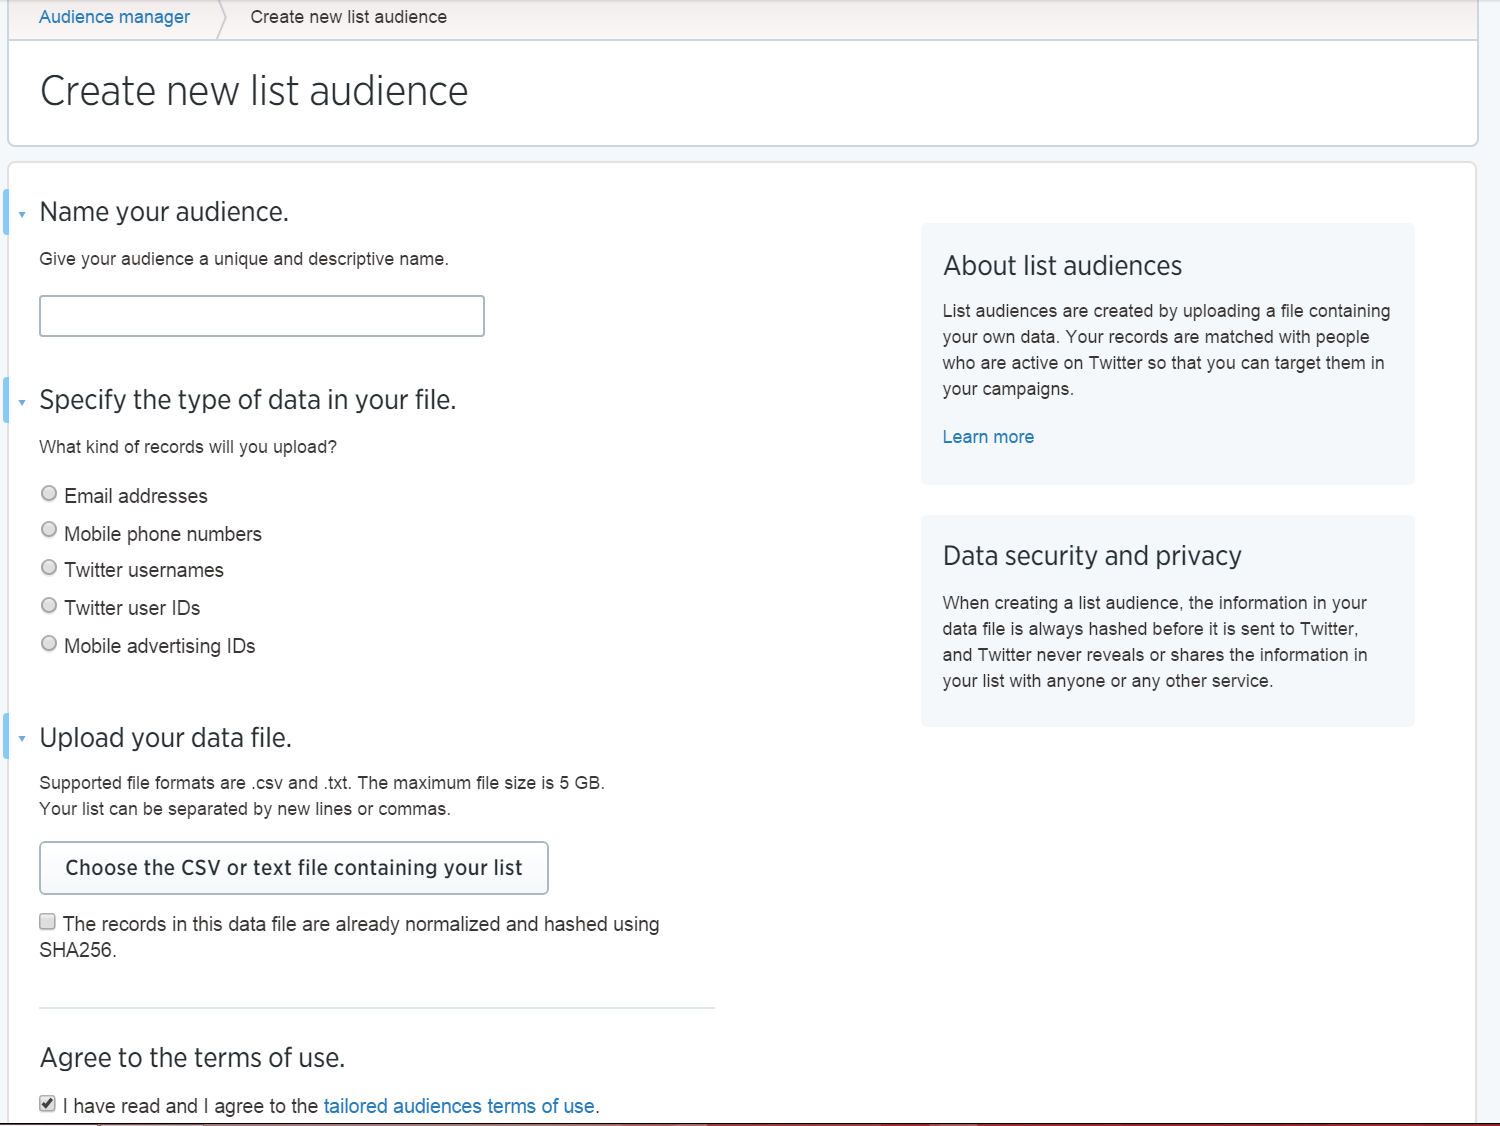Collapse the Name your audience section
The image size is (1500, 1126).
point(22,214)
